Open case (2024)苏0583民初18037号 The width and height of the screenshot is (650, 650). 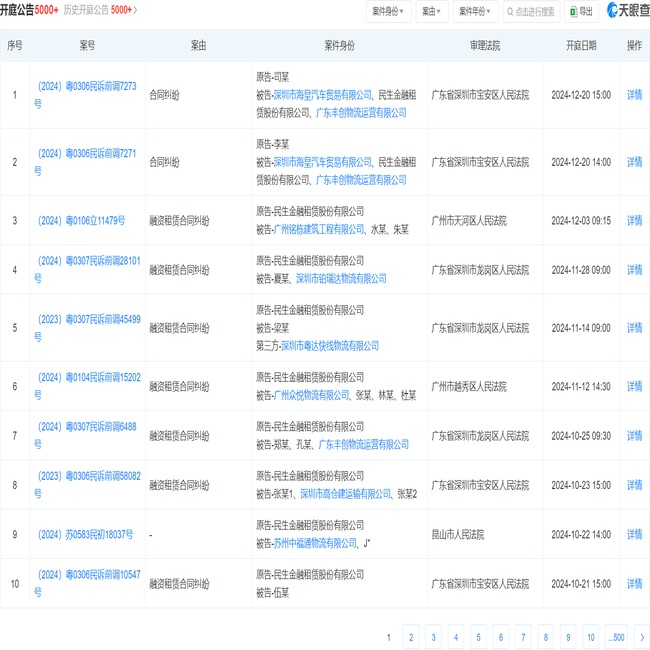(85, 534)
